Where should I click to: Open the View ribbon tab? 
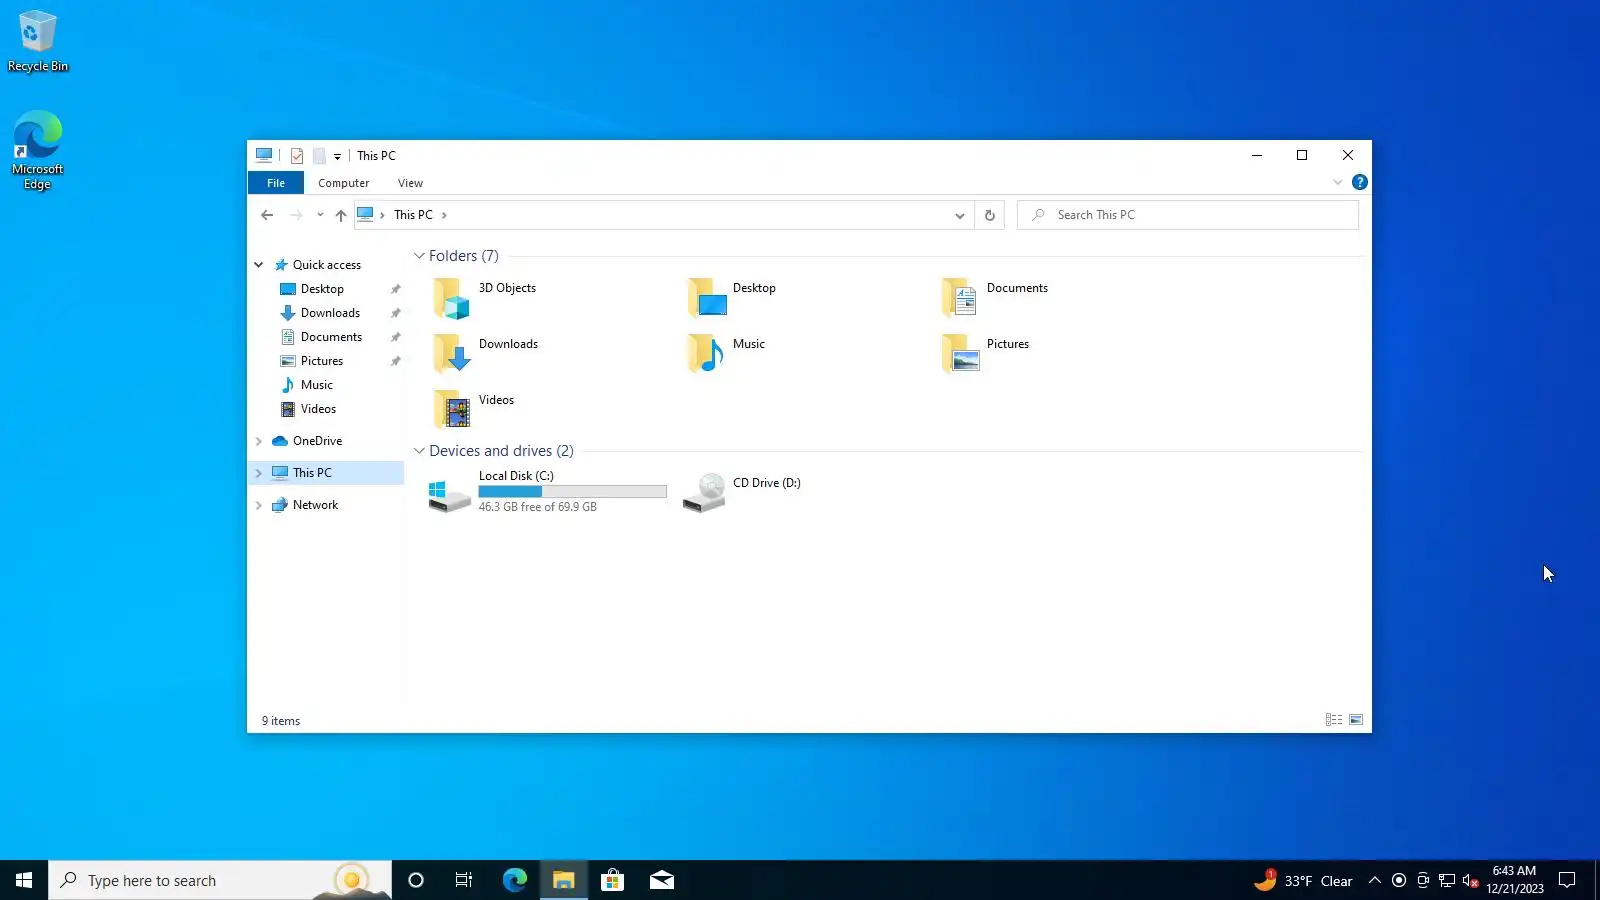coord(410,183)
